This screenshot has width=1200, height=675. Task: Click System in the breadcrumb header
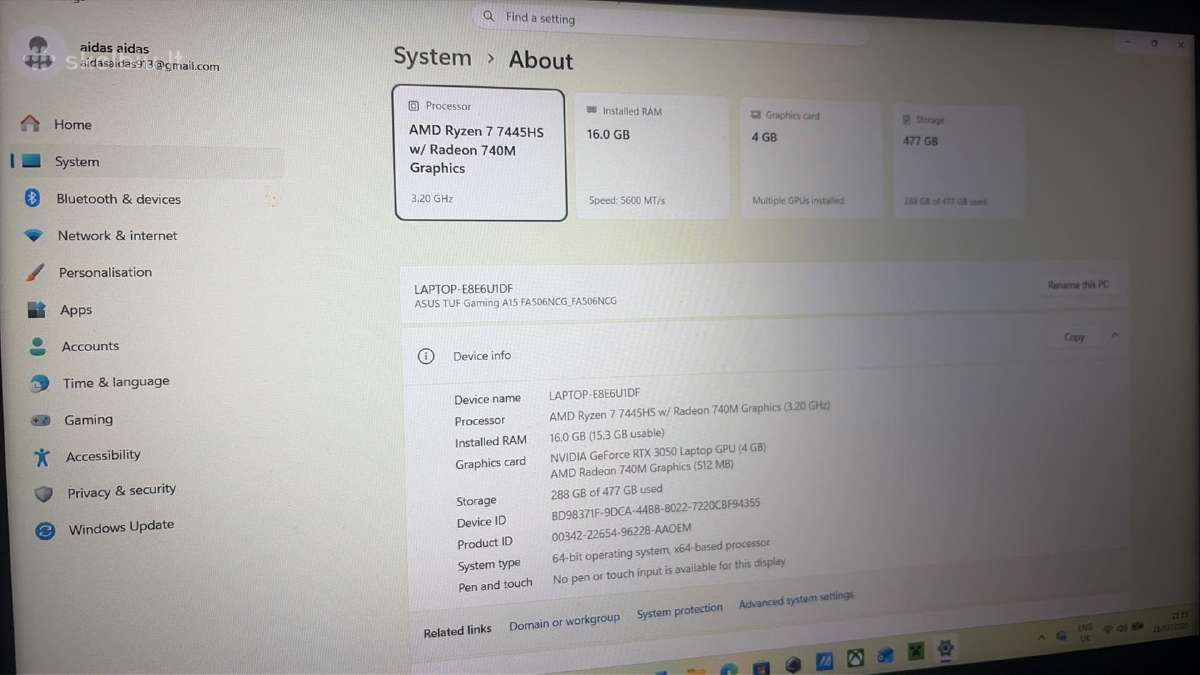tap(432, 57)
